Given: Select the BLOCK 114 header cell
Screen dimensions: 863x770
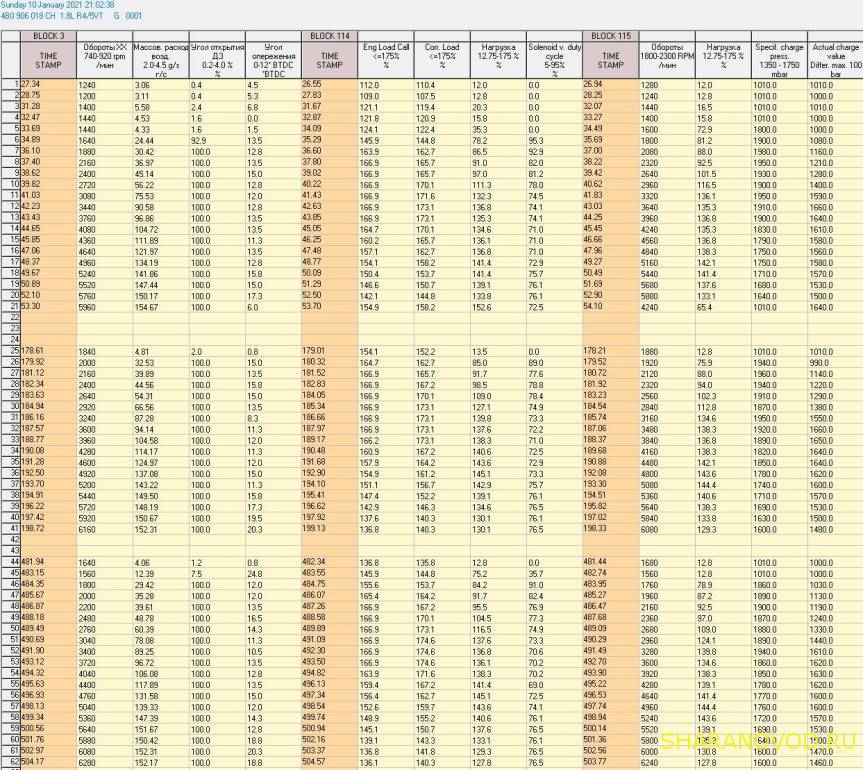Looking at the screenshot, I should [329, 35].
